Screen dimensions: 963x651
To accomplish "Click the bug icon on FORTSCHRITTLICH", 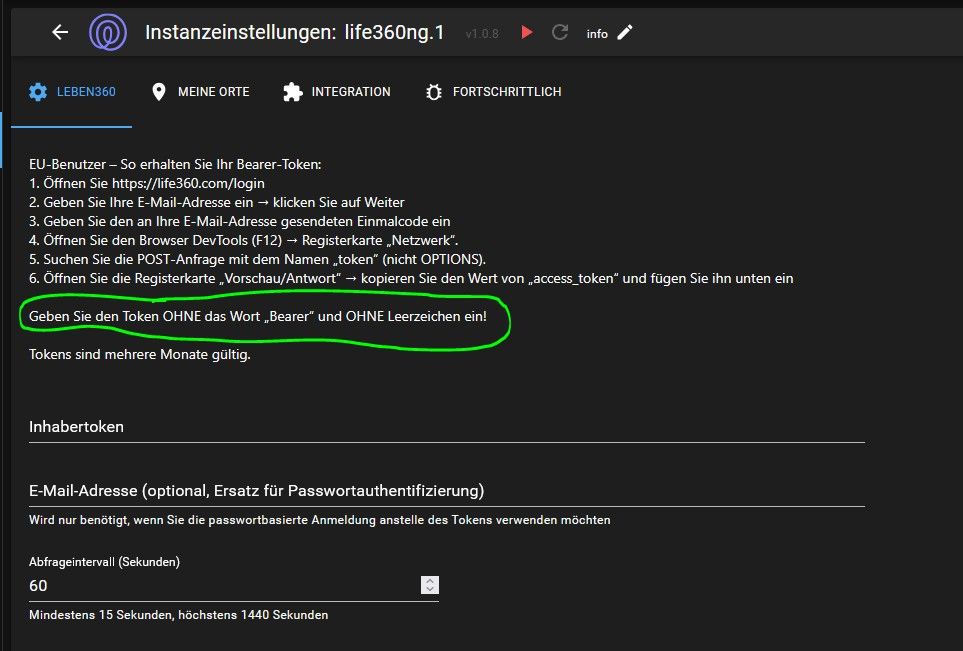I will (x=434, y=92).
